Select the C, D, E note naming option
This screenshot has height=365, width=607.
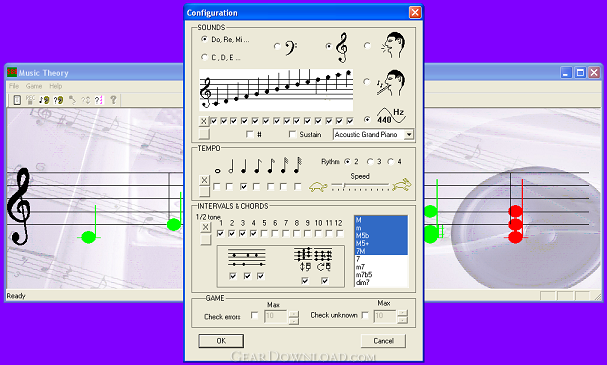pos(204,57)
